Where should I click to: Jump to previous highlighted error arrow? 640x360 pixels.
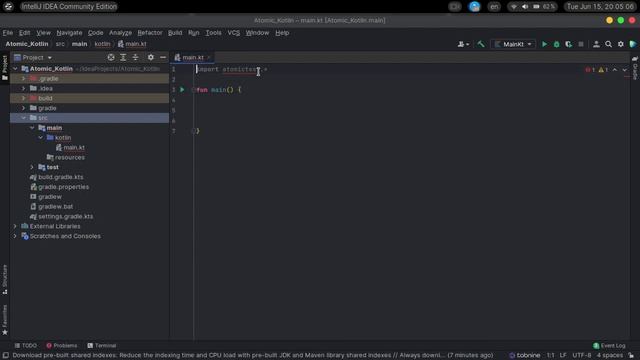point(615,70)
